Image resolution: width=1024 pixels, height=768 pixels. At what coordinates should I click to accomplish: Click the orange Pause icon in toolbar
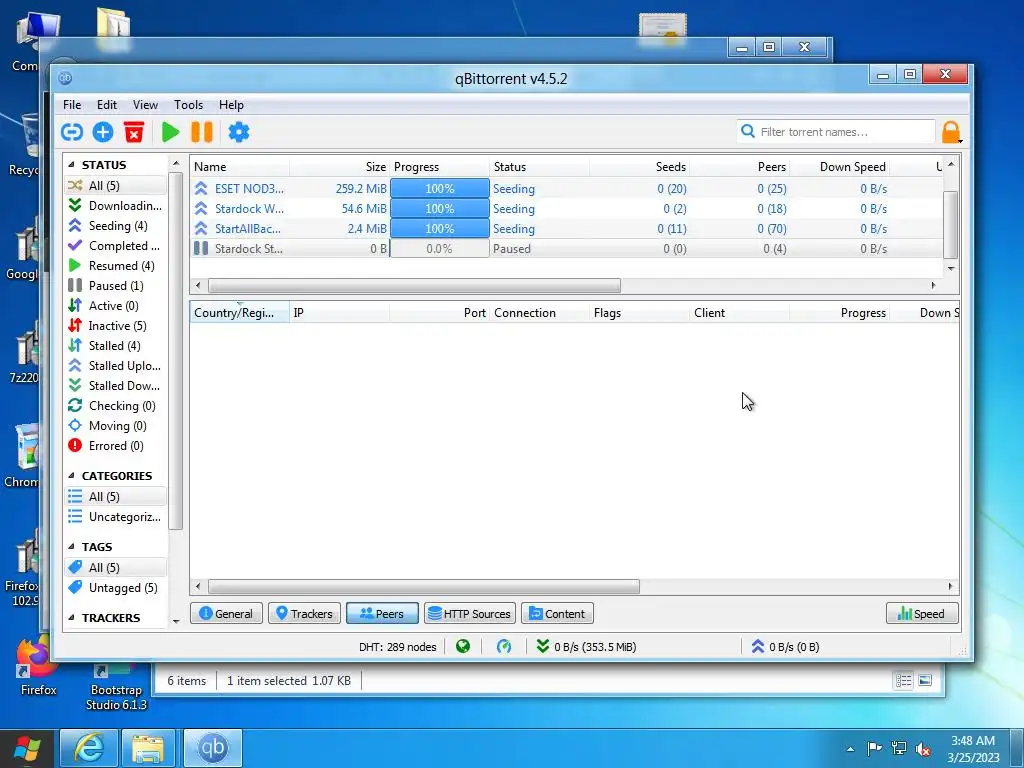(202, 132)
